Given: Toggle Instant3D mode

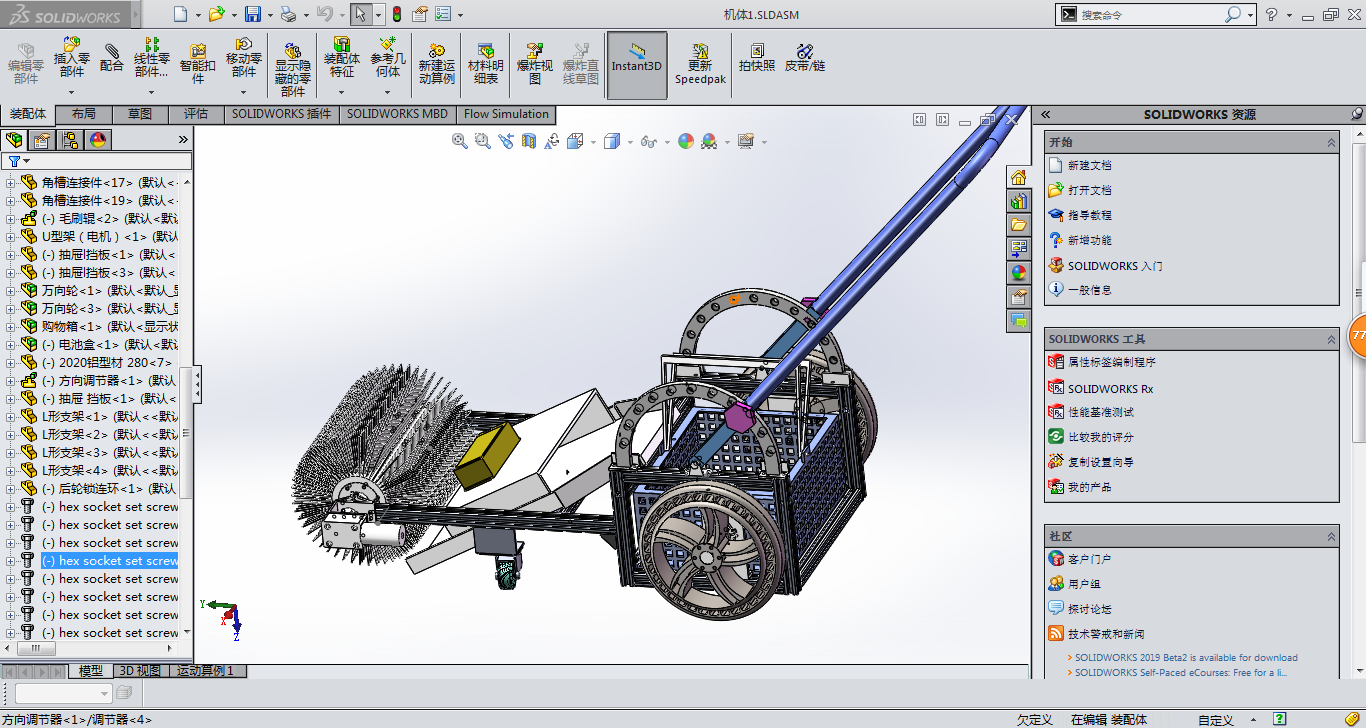Looking at the screenshot, I should (x=637, y=65).
